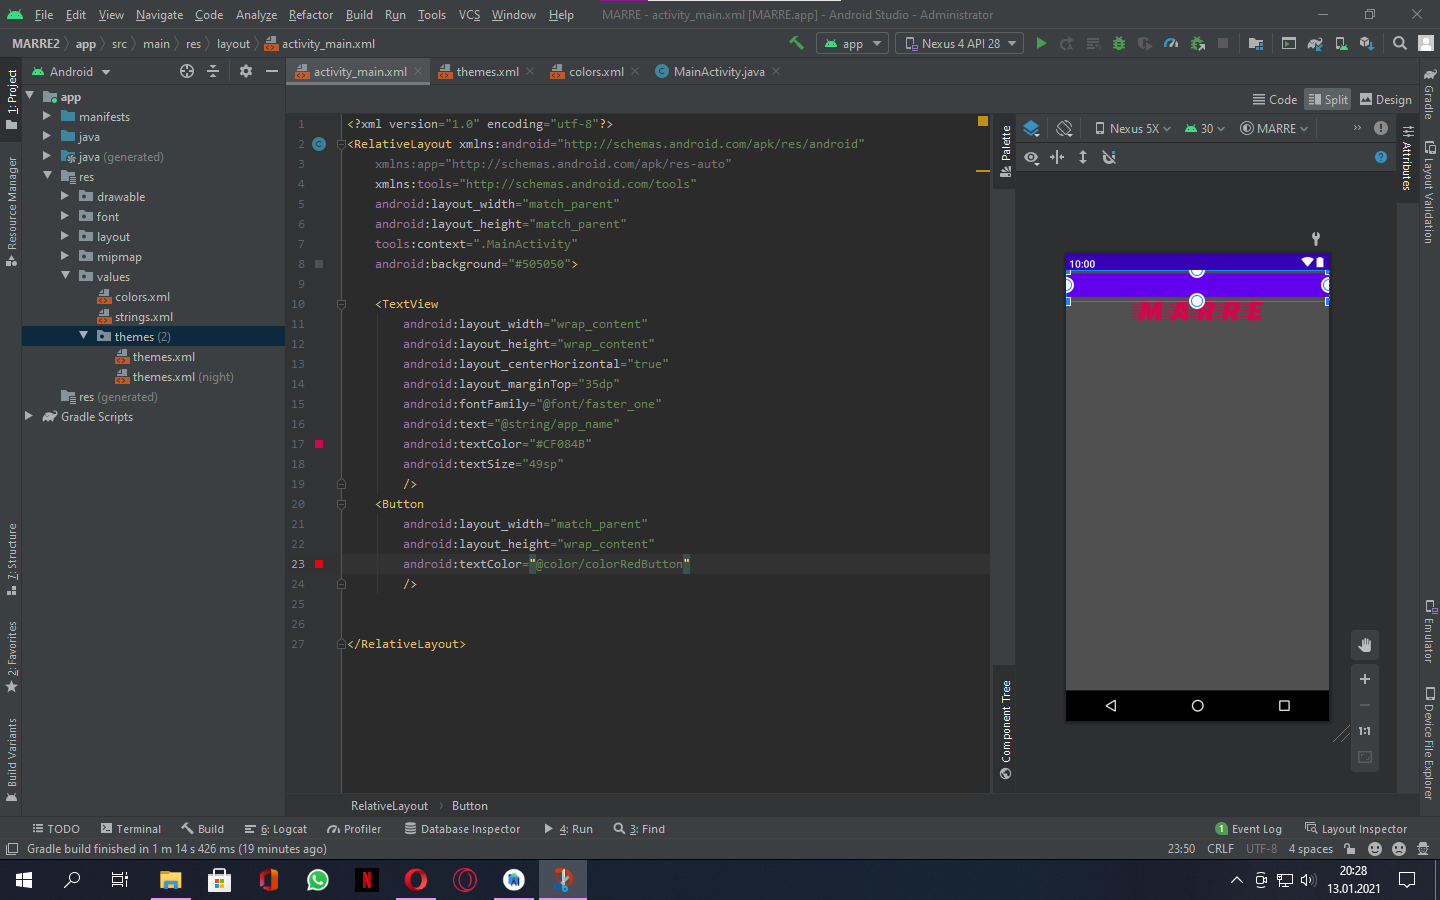Open the Nexus 5X preview device dropdown
The width and height of the screenshot is (1440, 900).
[x=1133, y=128]
